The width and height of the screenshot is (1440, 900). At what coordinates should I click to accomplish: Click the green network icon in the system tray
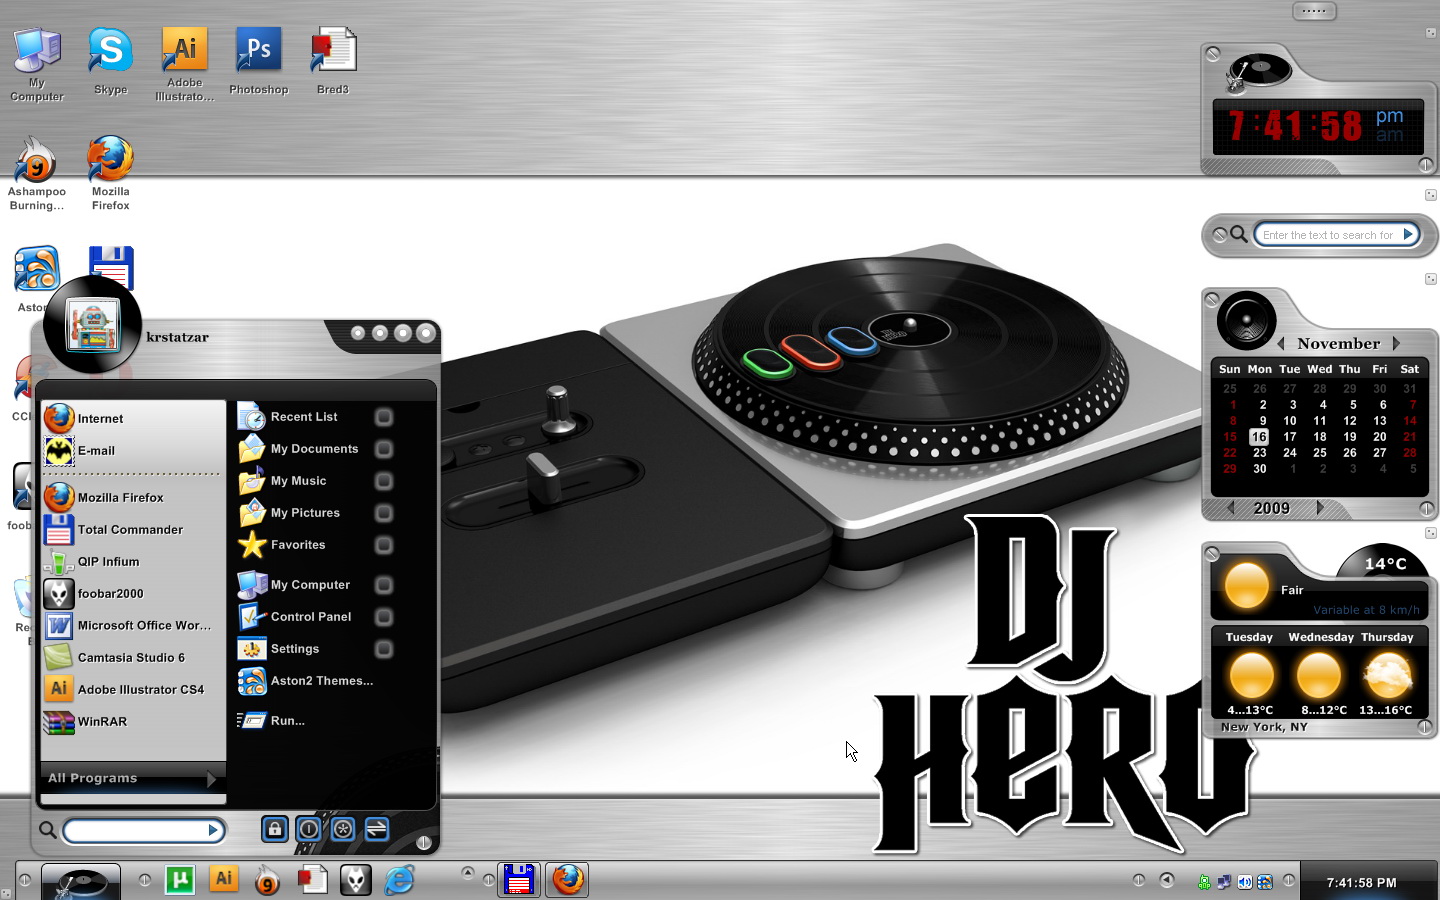(x=1204, y=882)
